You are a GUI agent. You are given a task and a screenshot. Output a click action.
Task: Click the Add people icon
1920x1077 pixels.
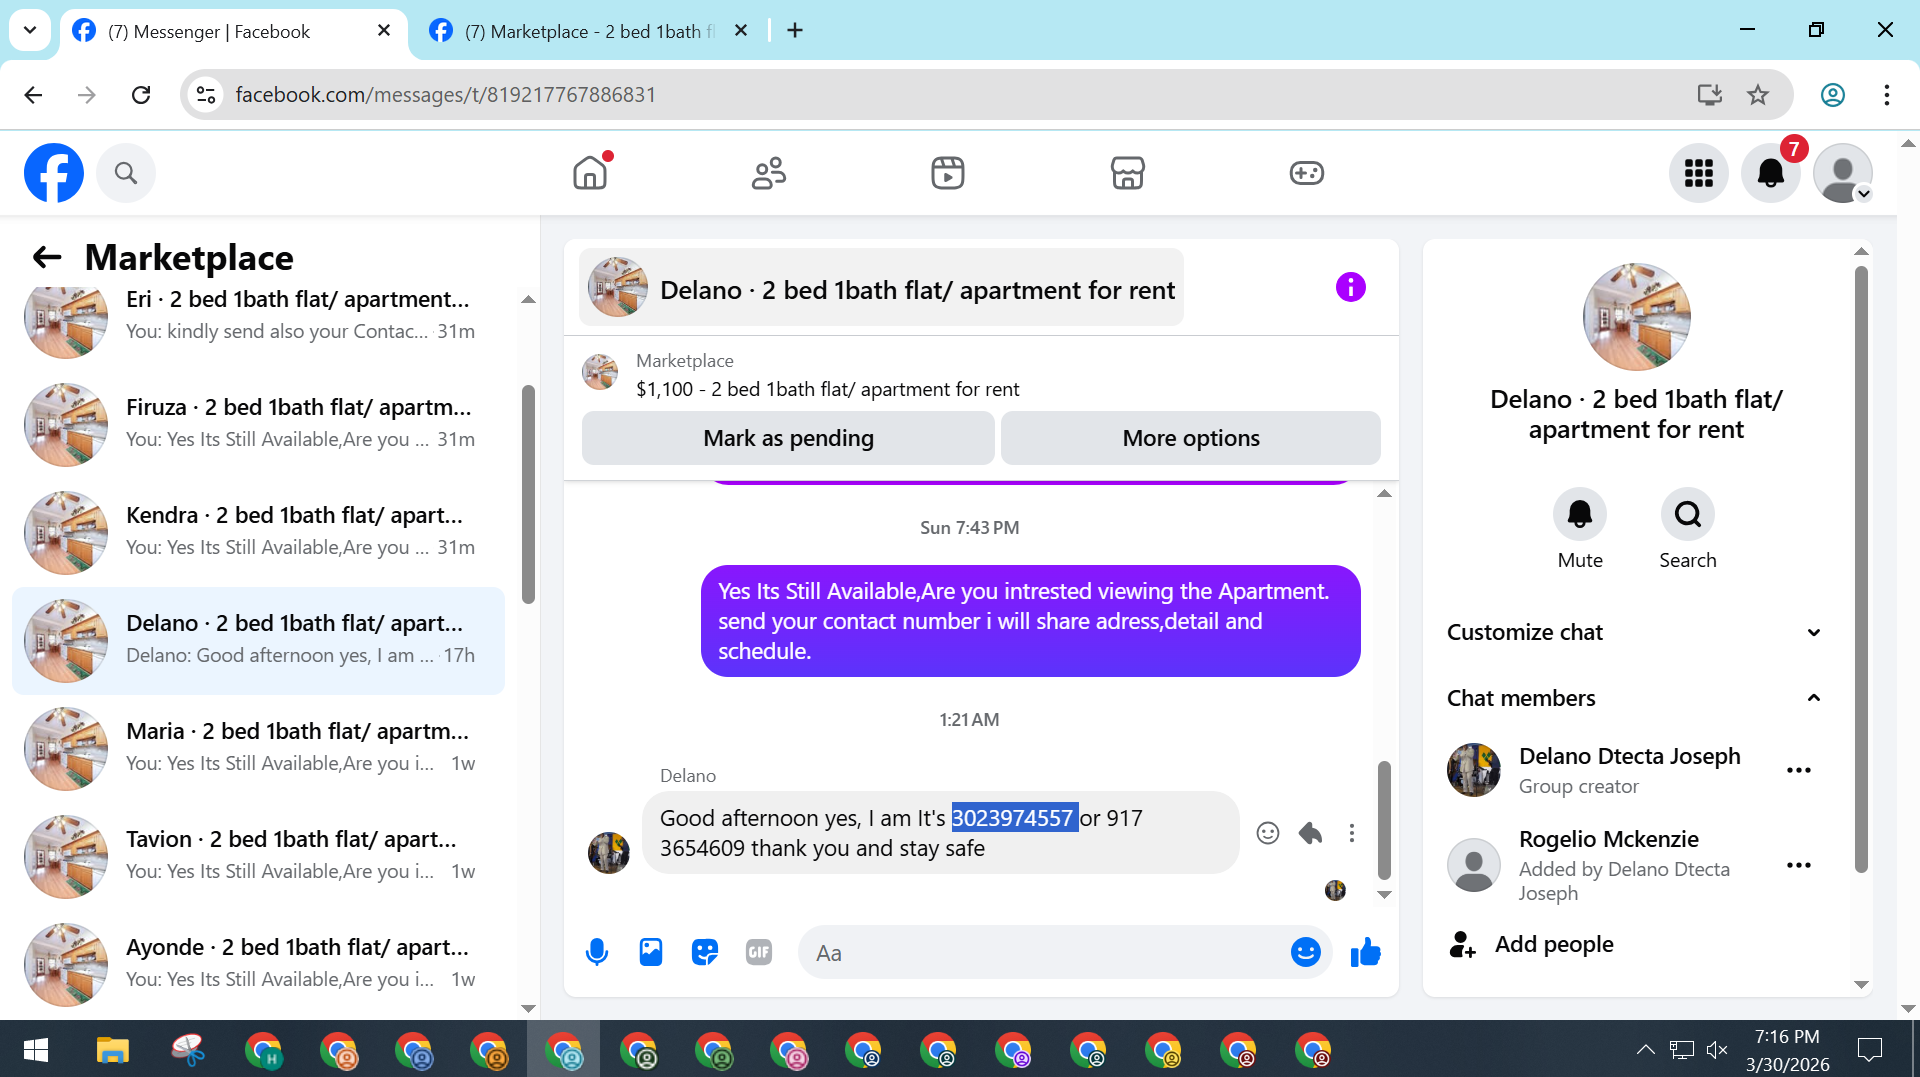[x=1463, y=944]
